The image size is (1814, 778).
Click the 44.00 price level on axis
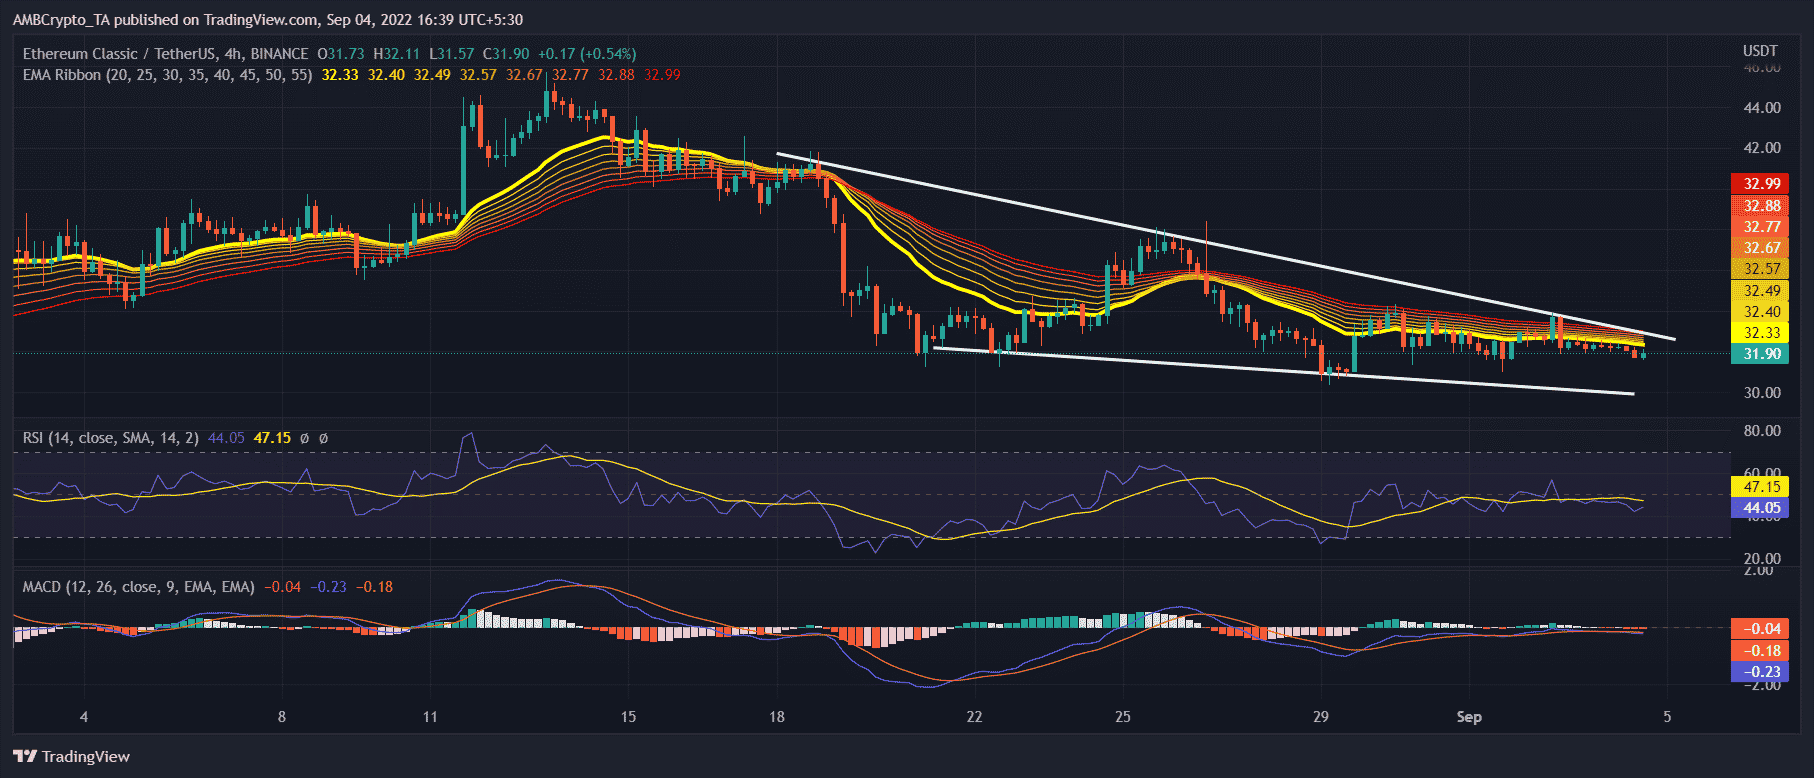click(1761, 108)
